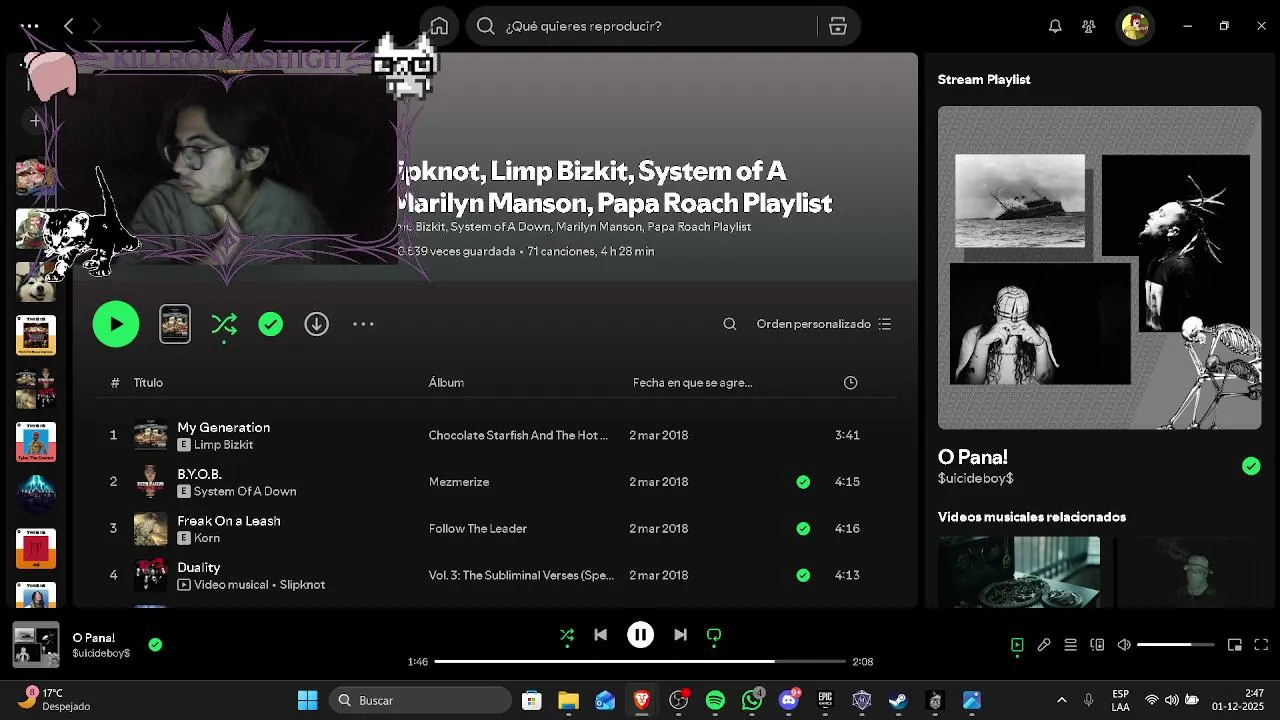This screenshot has width=1280, height=720.
Task: Sort by "Fecha en que se agre..." column
Action: pyautogui.click(x=692, y=383)
